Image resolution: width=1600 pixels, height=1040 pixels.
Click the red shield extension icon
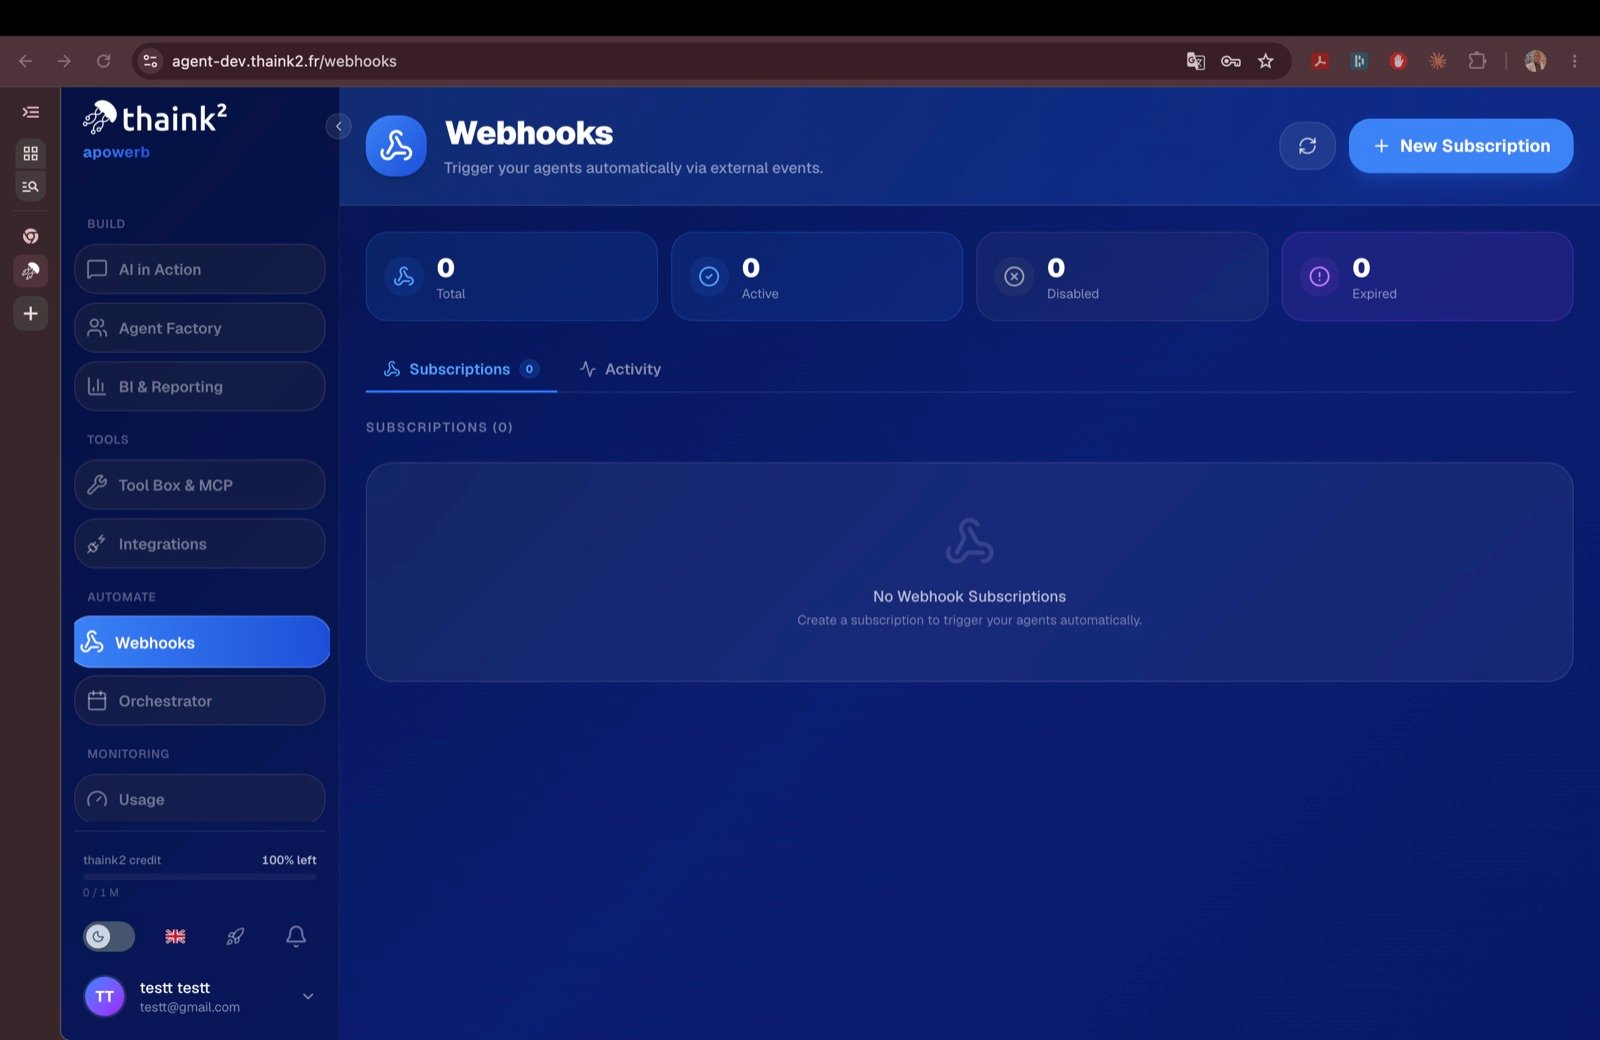pos(1398,61)
